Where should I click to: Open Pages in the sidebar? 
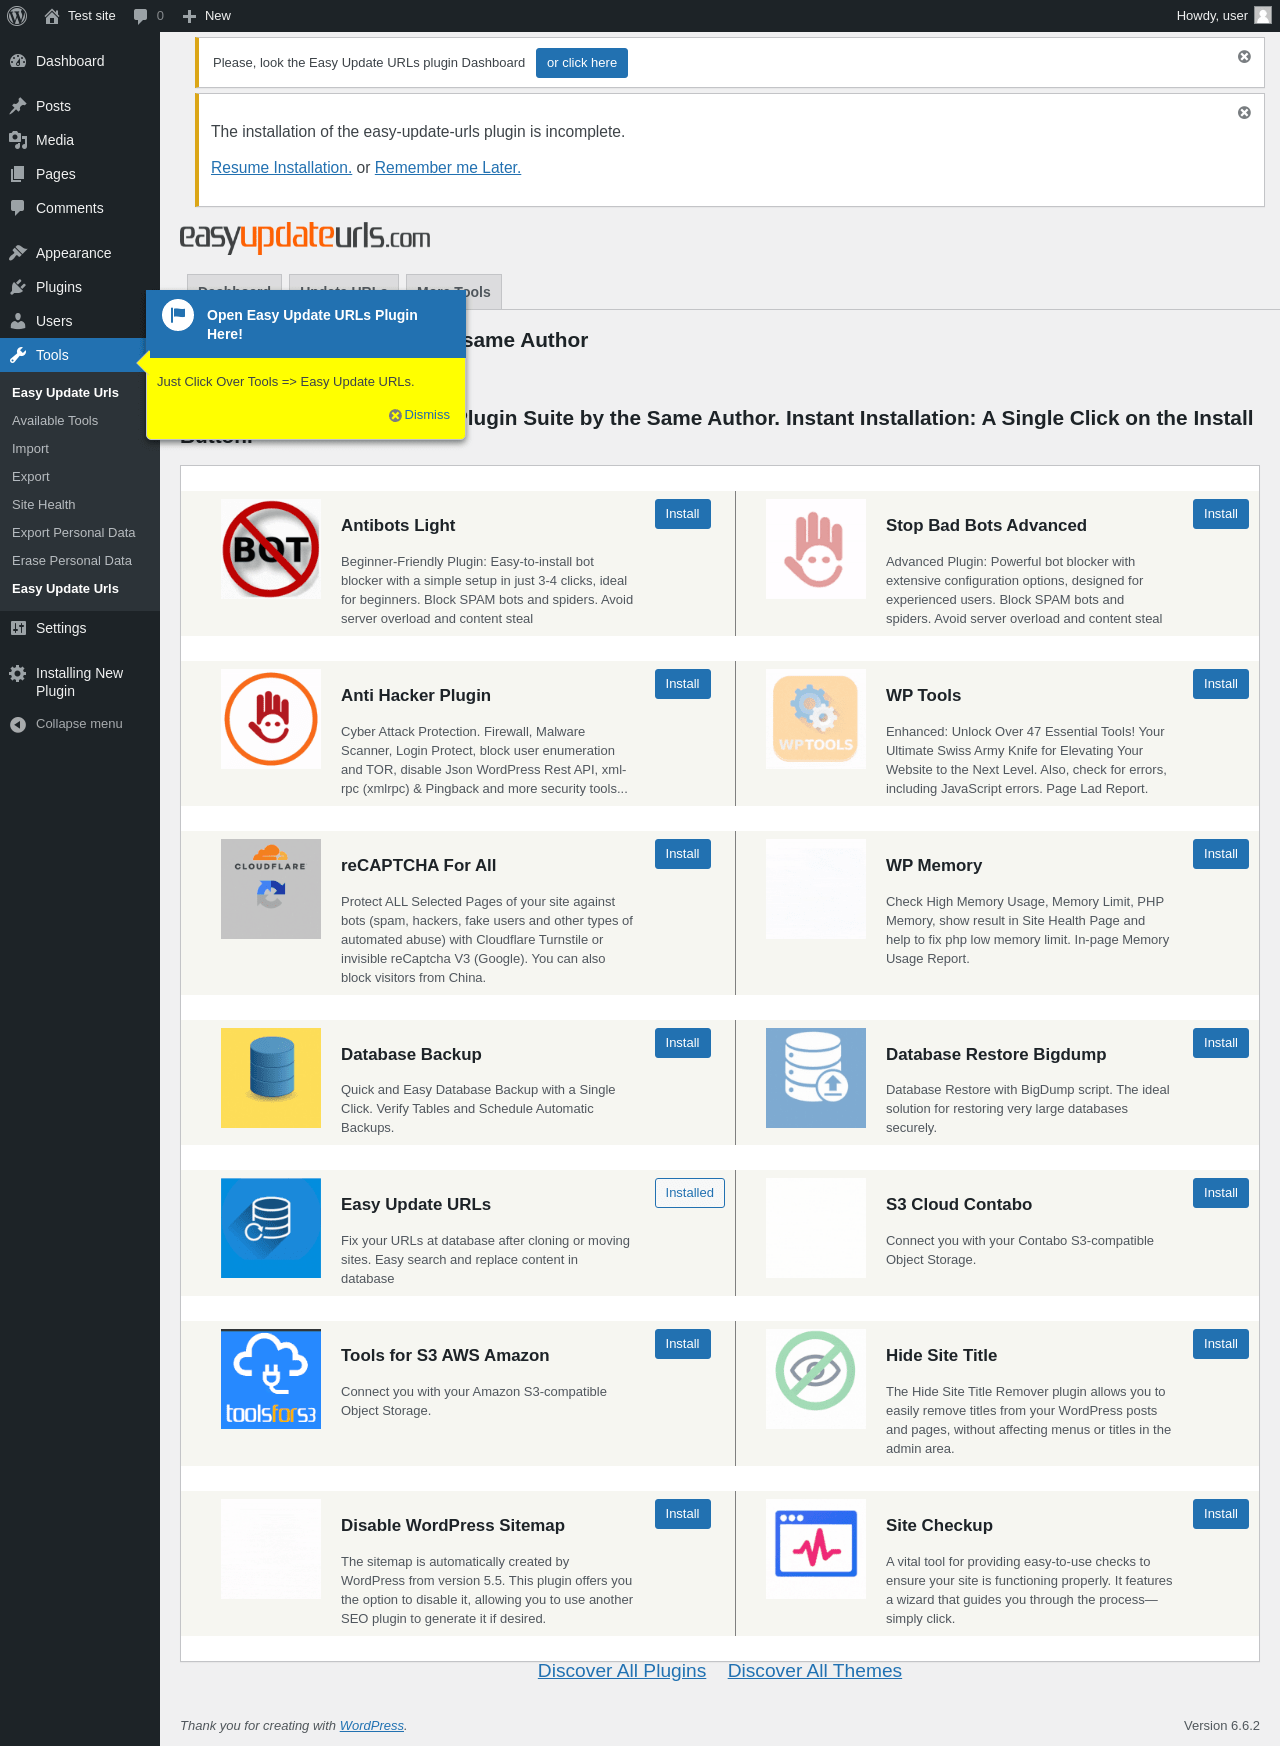(x=80, y=174)
